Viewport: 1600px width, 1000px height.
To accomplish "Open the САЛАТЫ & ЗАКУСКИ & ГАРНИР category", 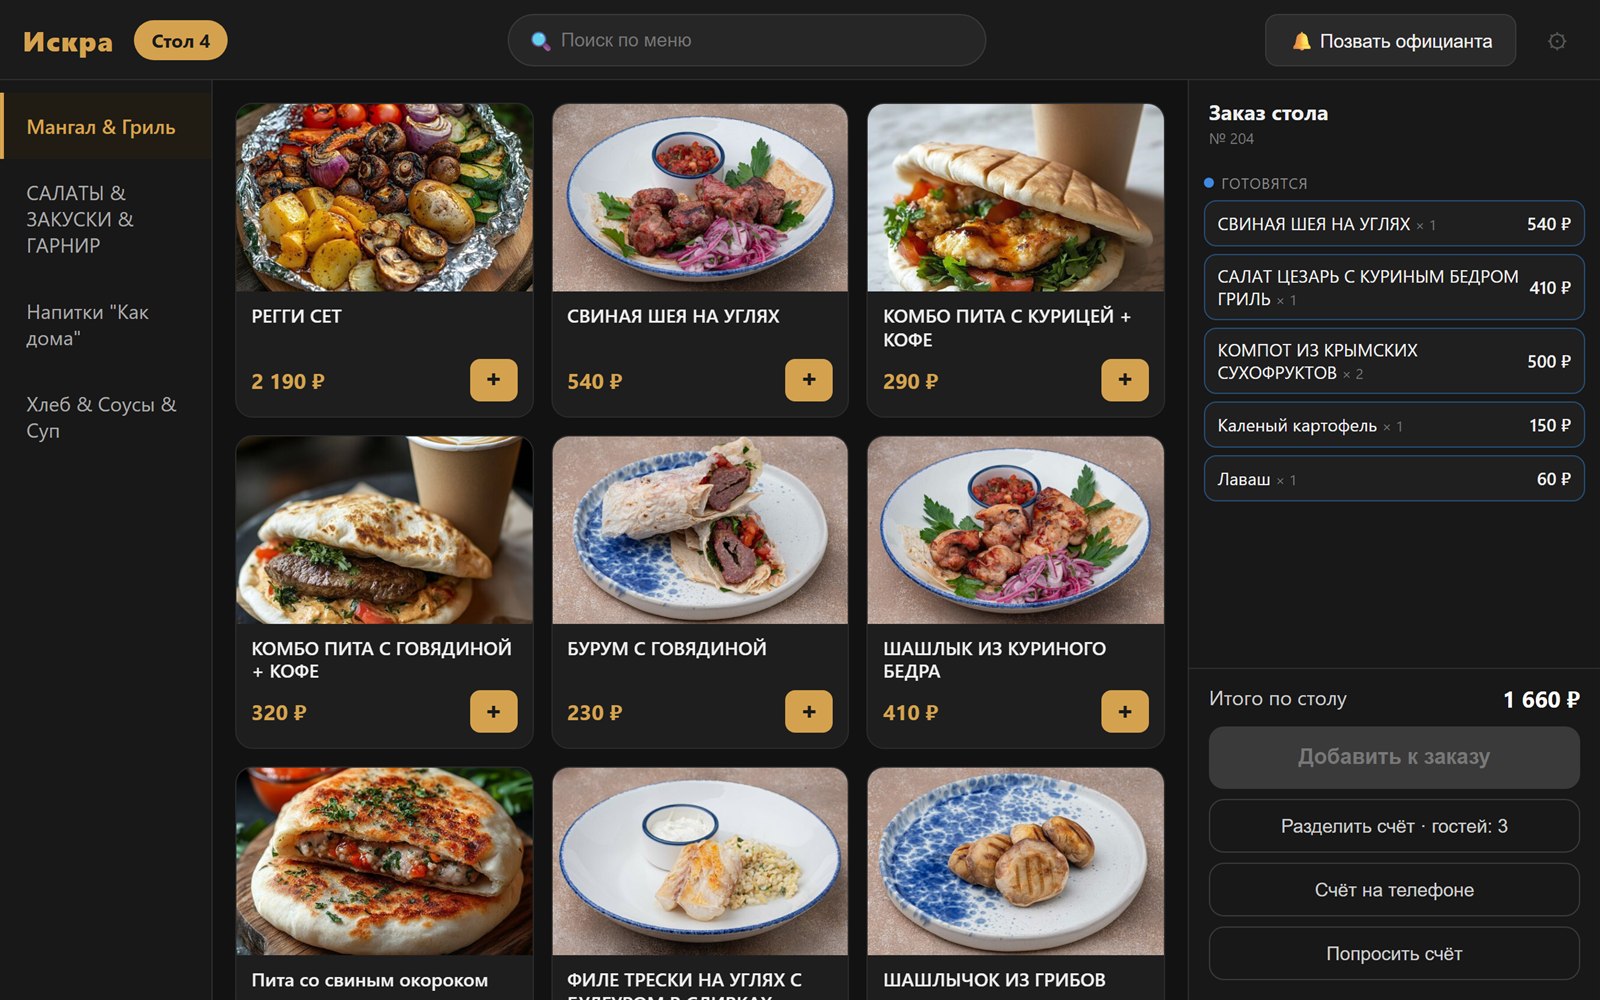I will (x=106, y=219).
